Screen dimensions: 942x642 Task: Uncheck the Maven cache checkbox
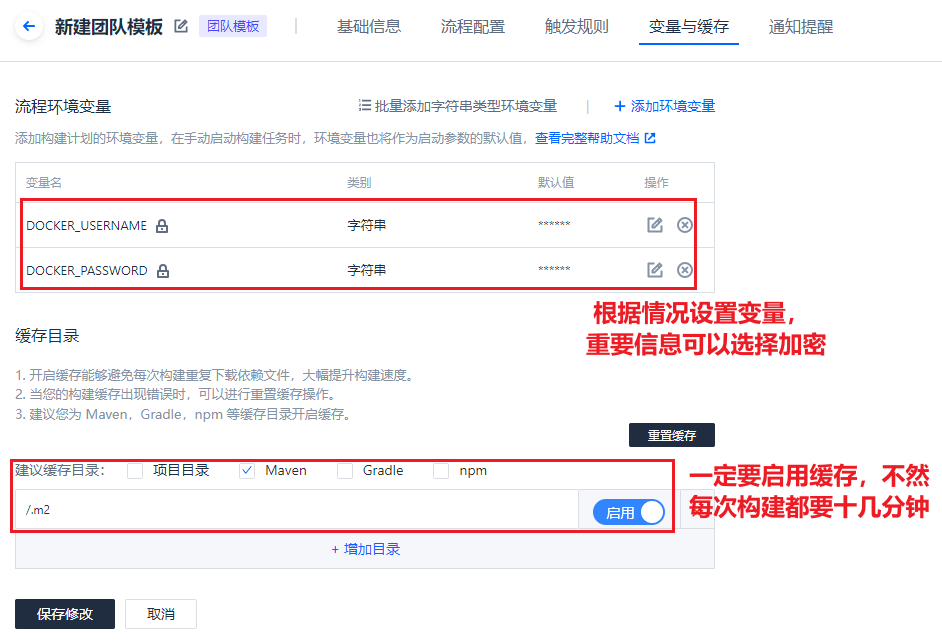tap(247, 471)
